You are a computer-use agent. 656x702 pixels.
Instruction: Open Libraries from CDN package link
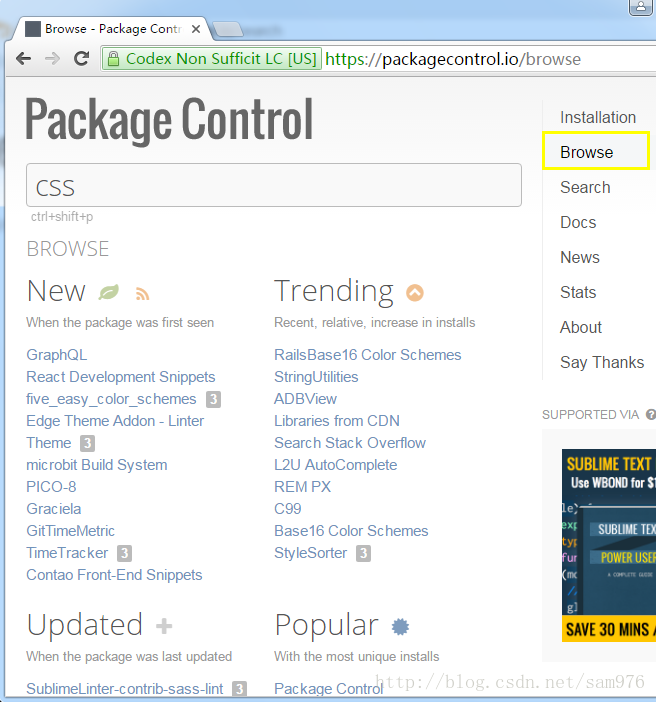[337, 420]
